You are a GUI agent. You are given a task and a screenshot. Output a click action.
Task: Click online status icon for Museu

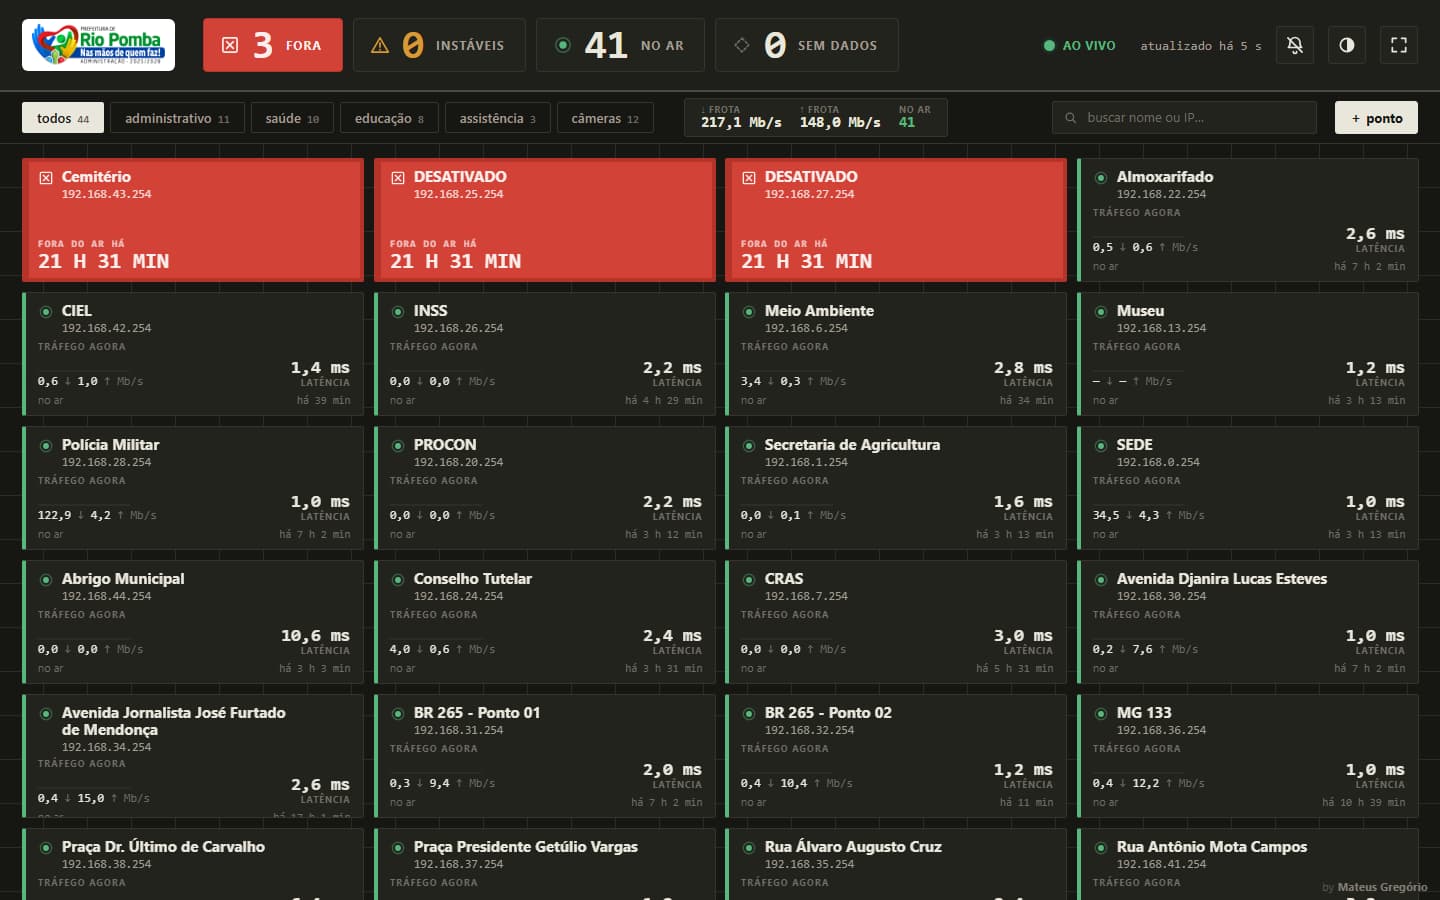(x=1101, y=311)
